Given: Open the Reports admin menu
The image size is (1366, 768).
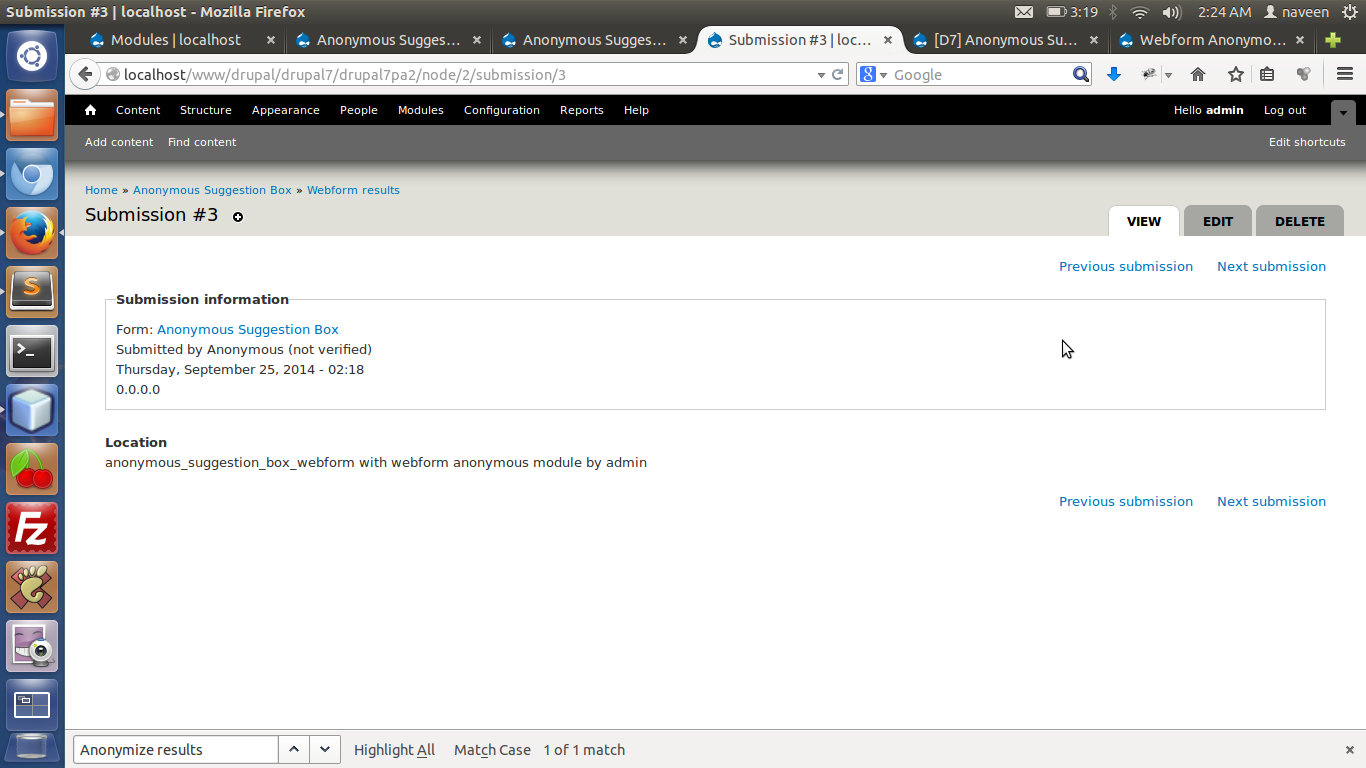Looking at the screenshot, I should click(x=582, y=110).
